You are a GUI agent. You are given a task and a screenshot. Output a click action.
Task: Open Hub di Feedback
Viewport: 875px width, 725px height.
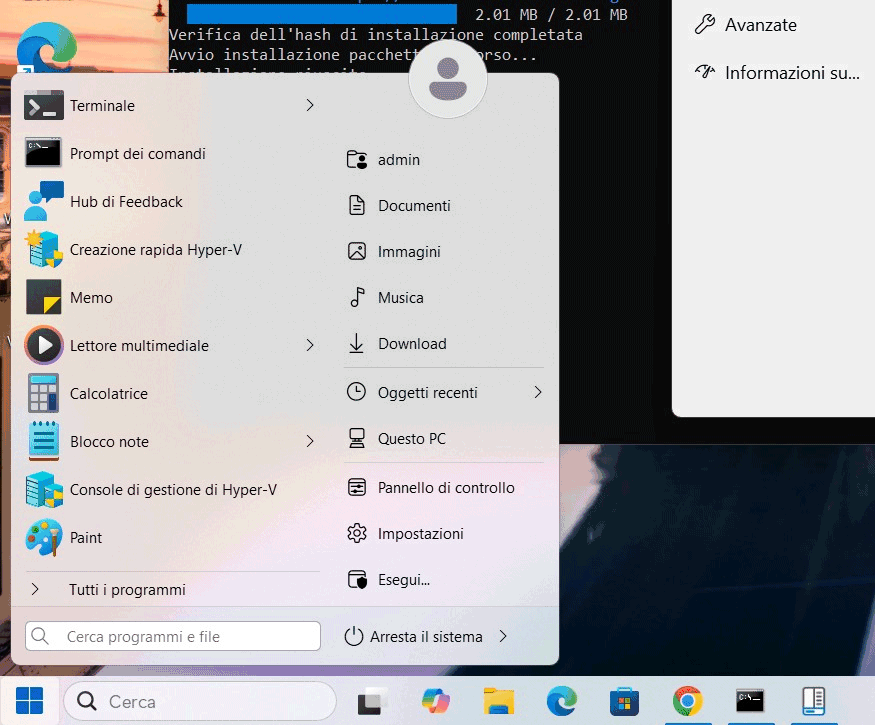pyautogui.click(x=126, y=202)
